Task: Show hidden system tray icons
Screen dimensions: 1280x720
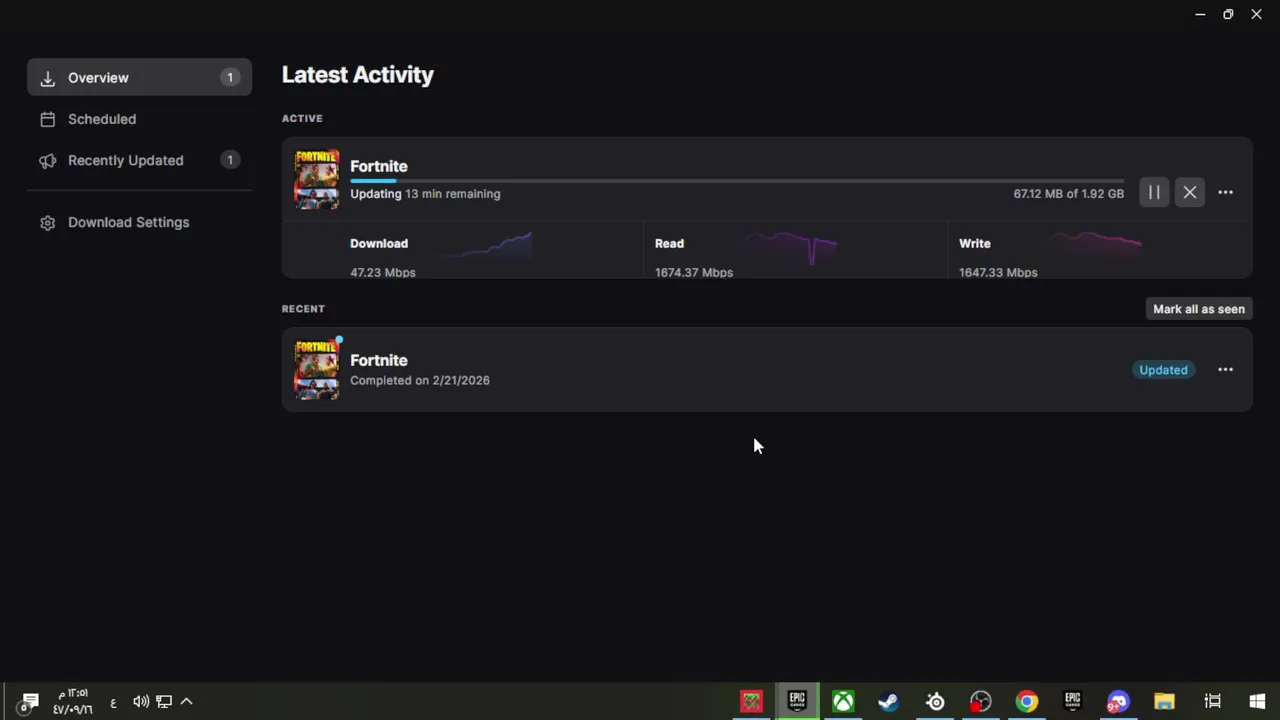Action: click(186, 702)
